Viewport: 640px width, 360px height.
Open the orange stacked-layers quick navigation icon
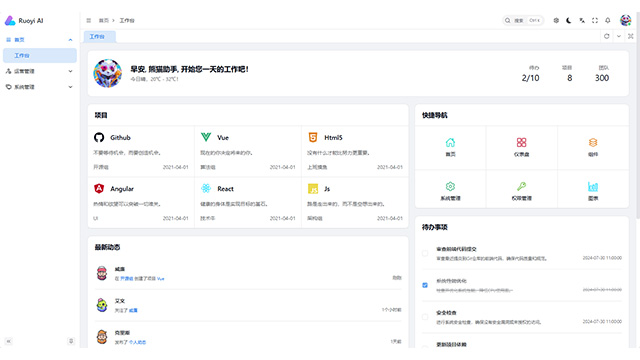pos(593,142)
